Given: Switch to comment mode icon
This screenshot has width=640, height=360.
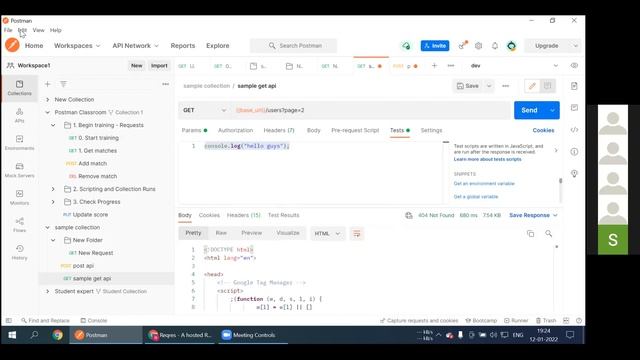Looking at the screenshot, I should 547,86.
